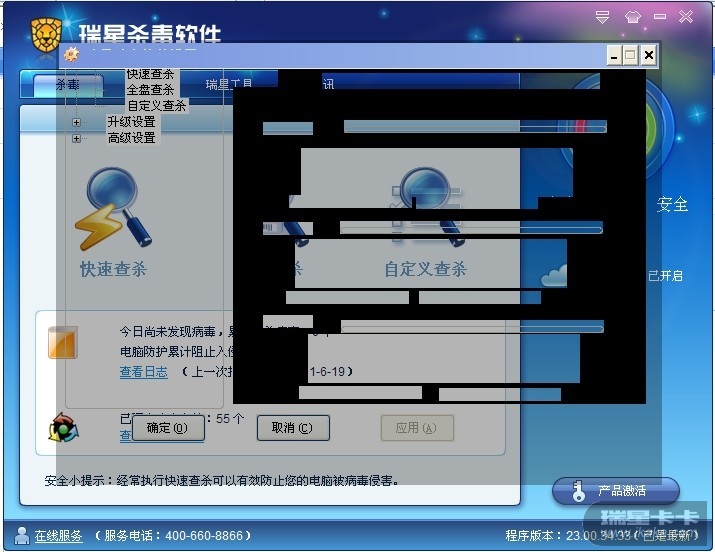
Task: Open the 查看日志 link
Action: click(144, 372)
